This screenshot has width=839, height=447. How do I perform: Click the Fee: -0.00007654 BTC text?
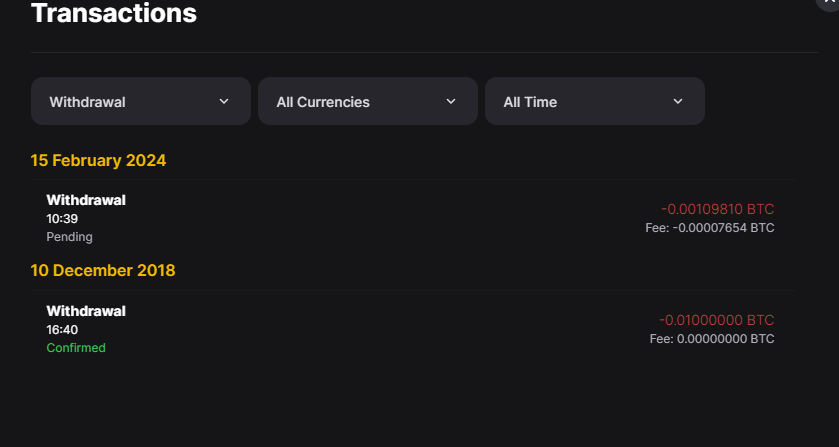[710, 228]
